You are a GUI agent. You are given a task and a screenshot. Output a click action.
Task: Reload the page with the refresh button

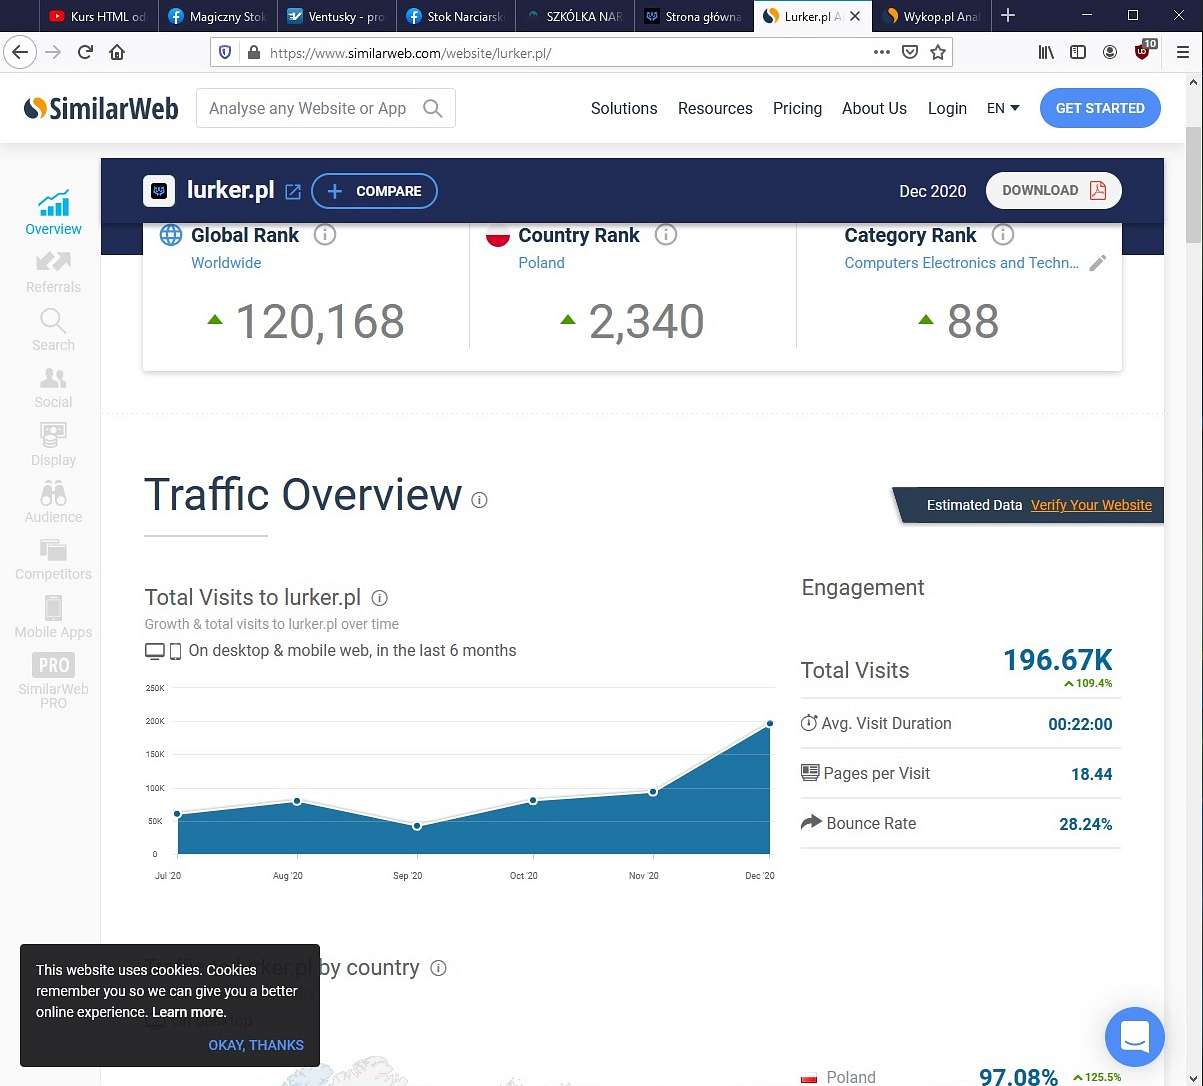pyautogui.click(x=86, y=52)
